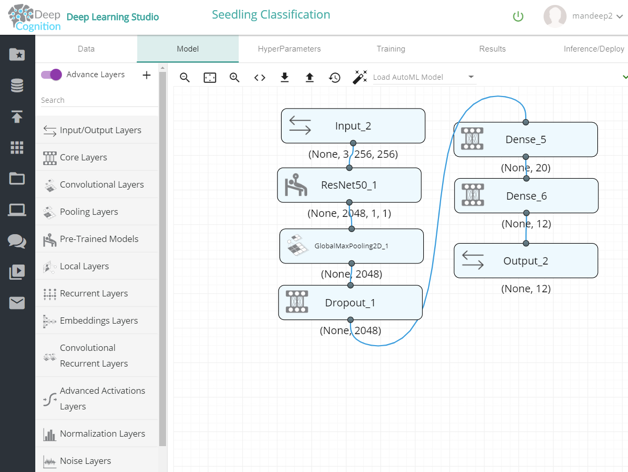
Task: Upload a model with the upload icon
Action: click(x=310, y=77)
